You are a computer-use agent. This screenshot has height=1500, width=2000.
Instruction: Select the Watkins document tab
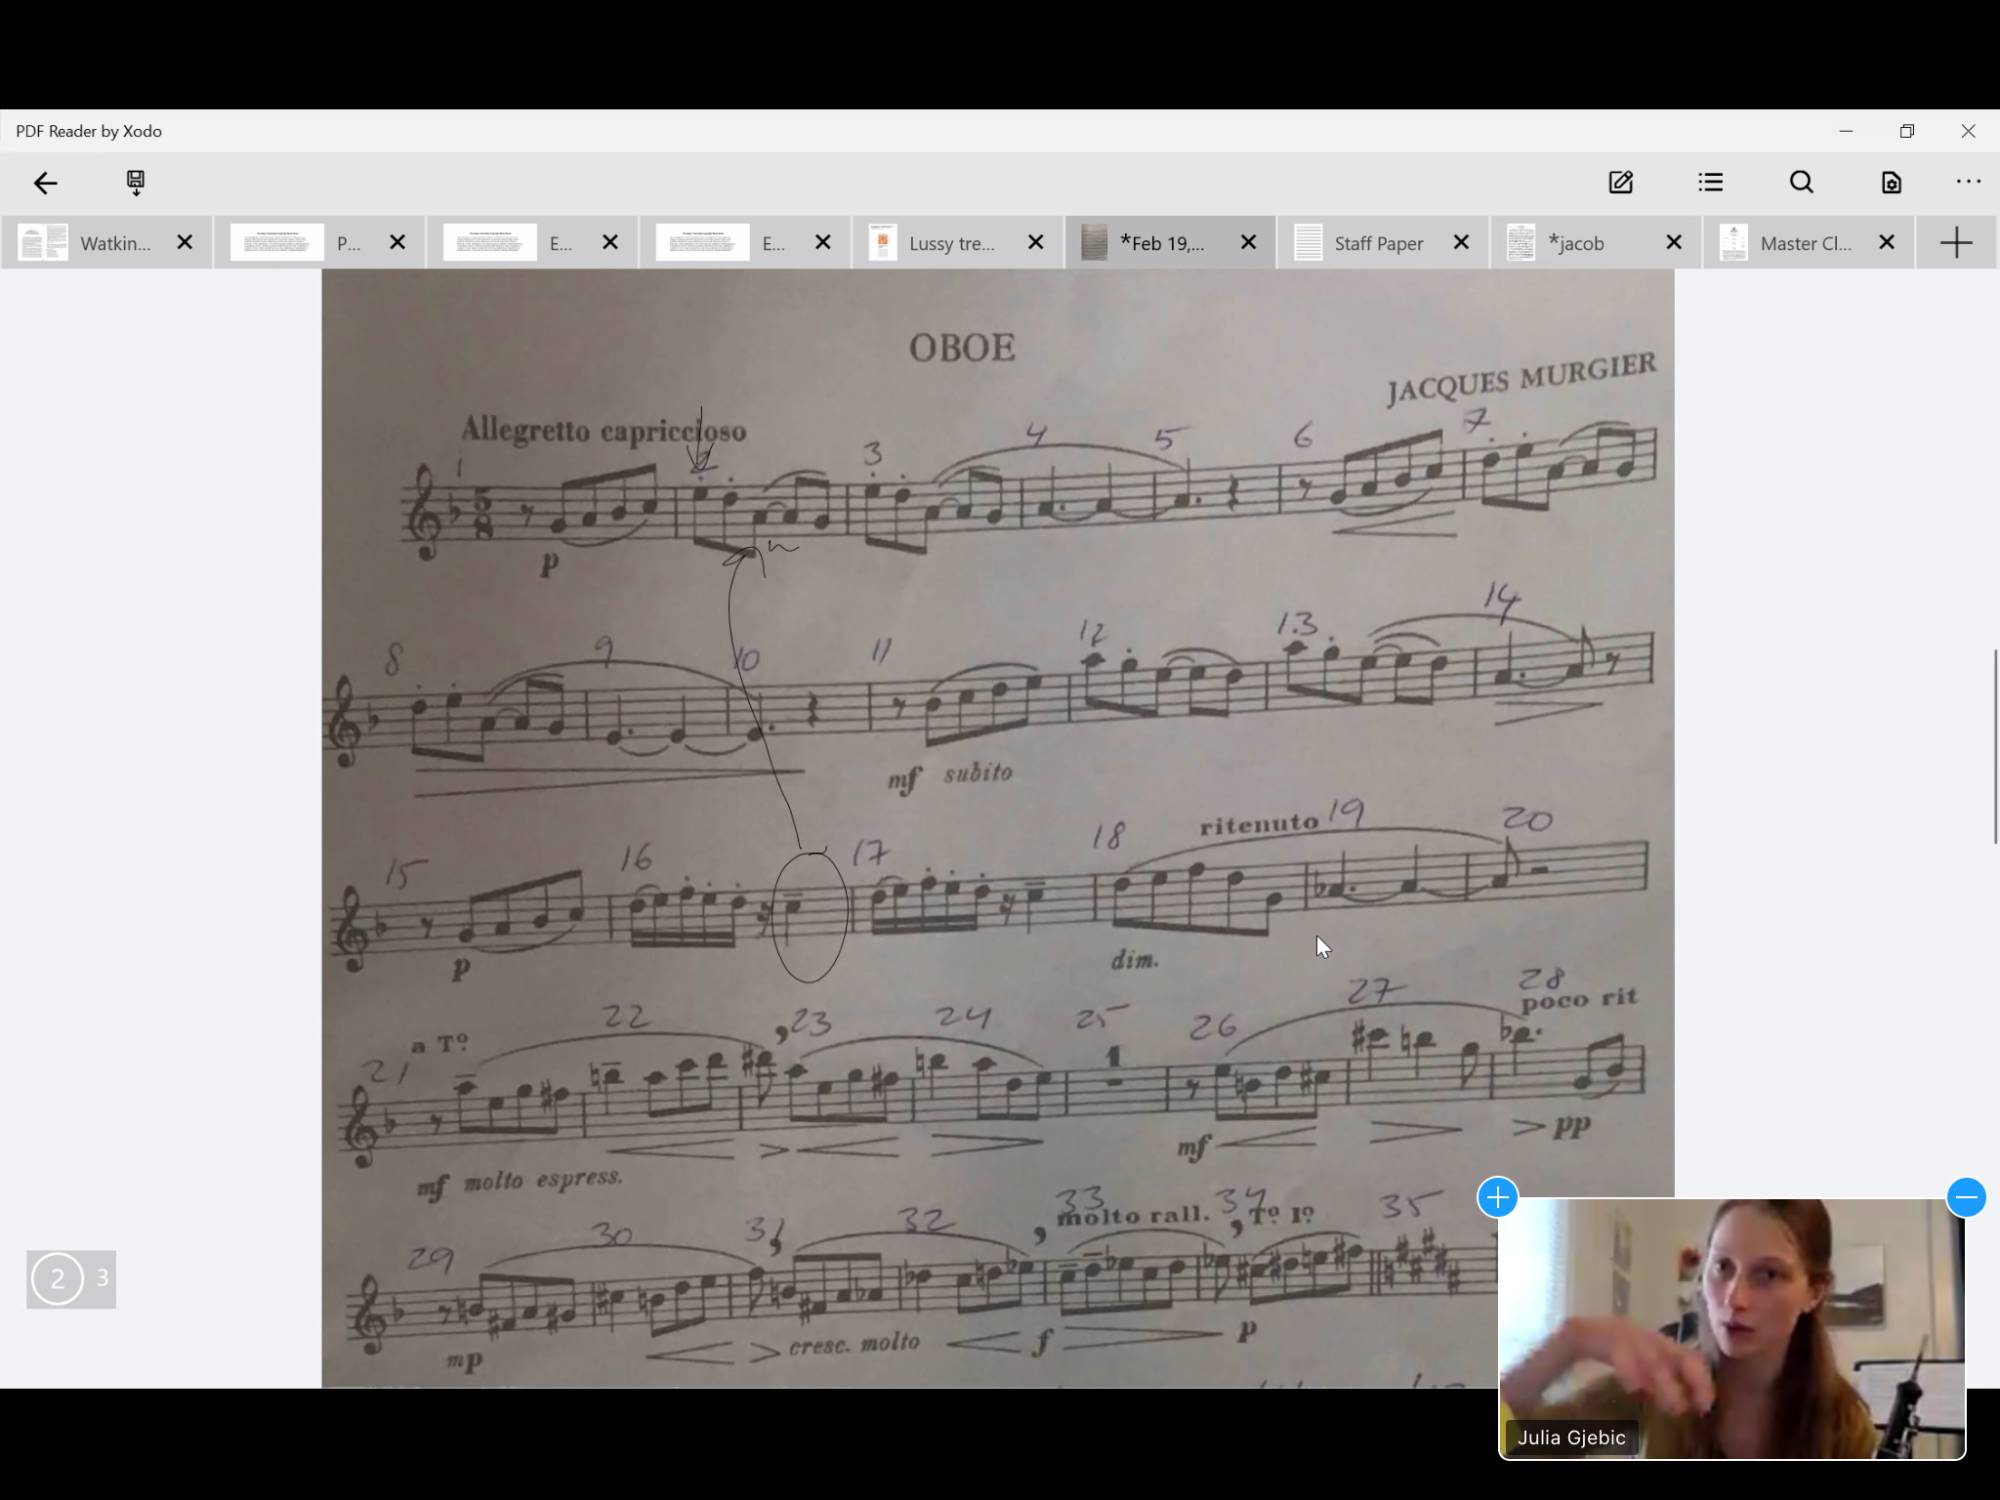(115, 242)
